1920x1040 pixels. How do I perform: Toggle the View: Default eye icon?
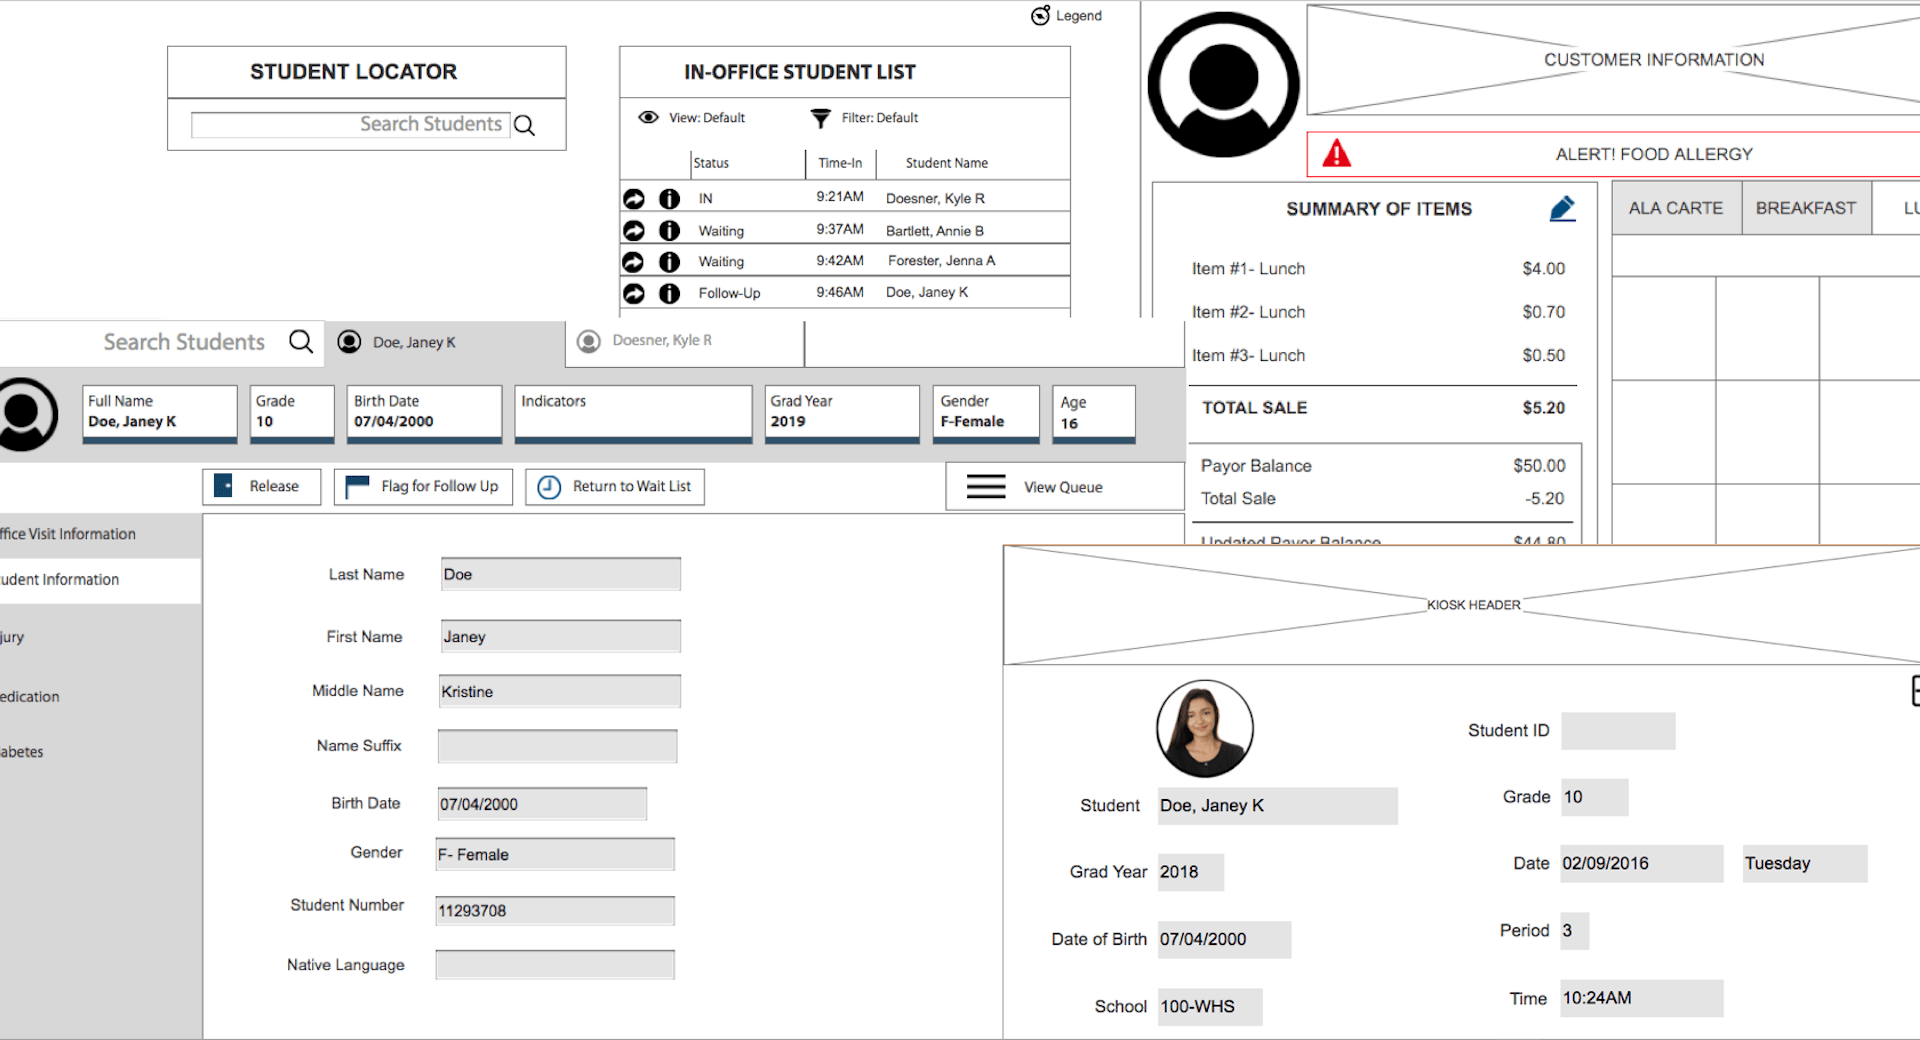pyautogui.click(x=648, y=118)
